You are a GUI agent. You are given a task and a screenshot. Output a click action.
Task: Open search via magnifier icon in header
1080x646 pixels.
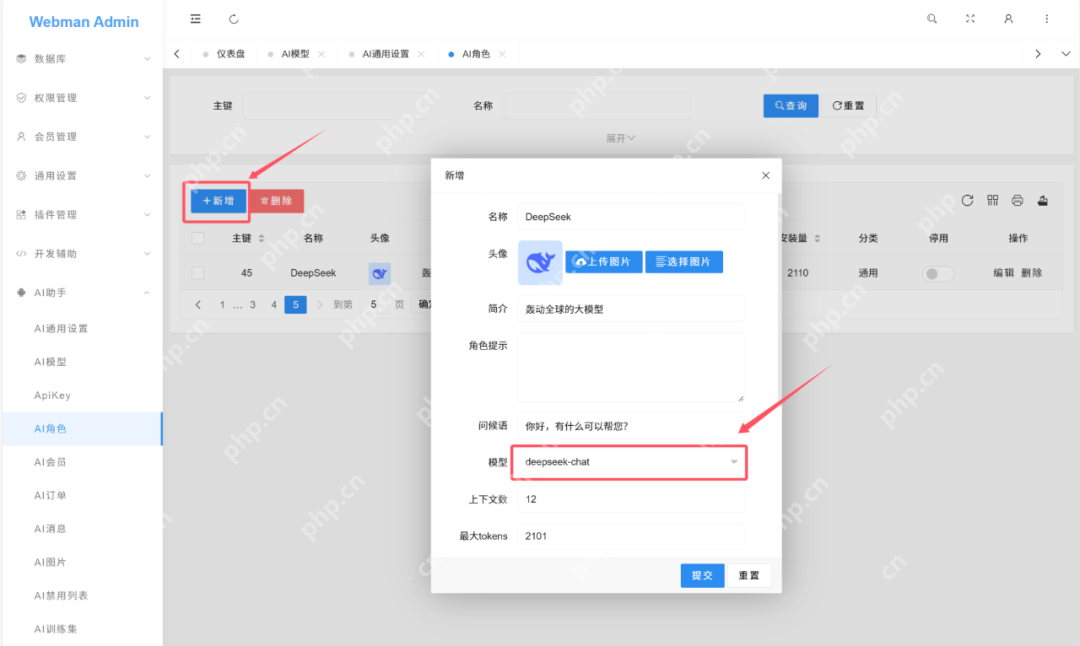932,19
